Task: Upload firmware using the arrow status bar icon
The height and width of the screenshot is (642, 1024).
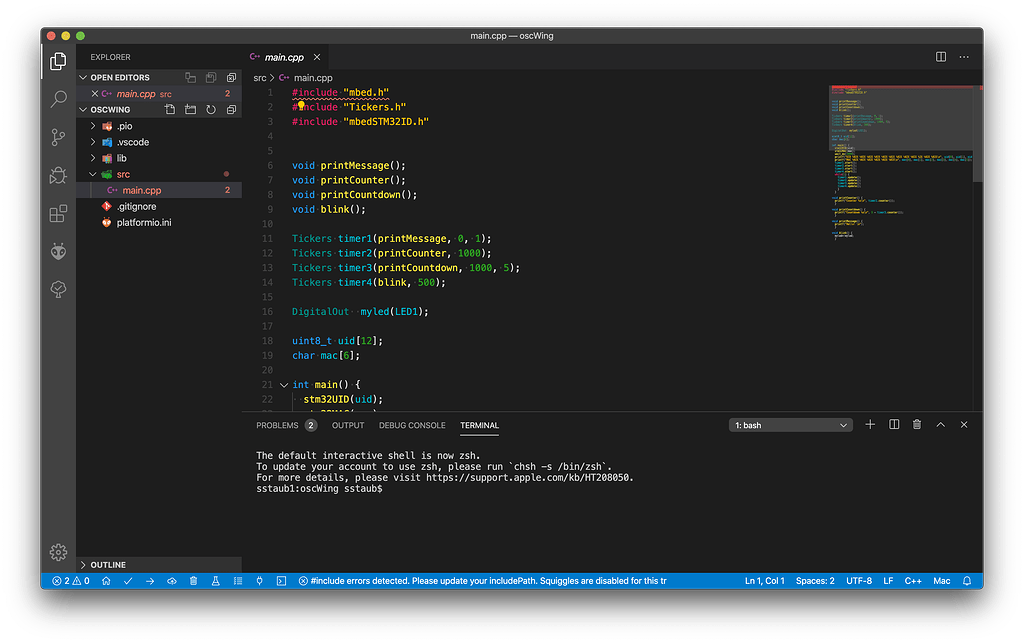Action: pos(148,580)
